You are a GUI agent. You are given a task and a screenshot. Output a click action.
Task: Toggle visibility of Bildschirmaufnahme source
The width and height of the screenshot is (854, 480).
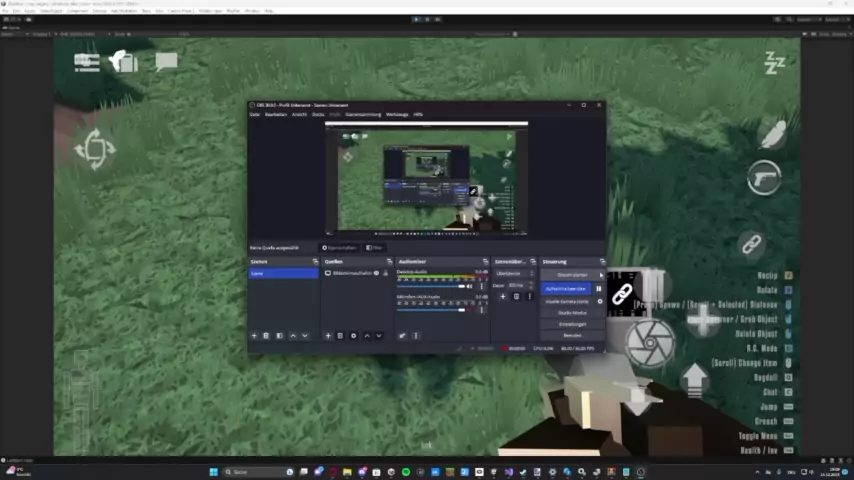pos(376,273)
